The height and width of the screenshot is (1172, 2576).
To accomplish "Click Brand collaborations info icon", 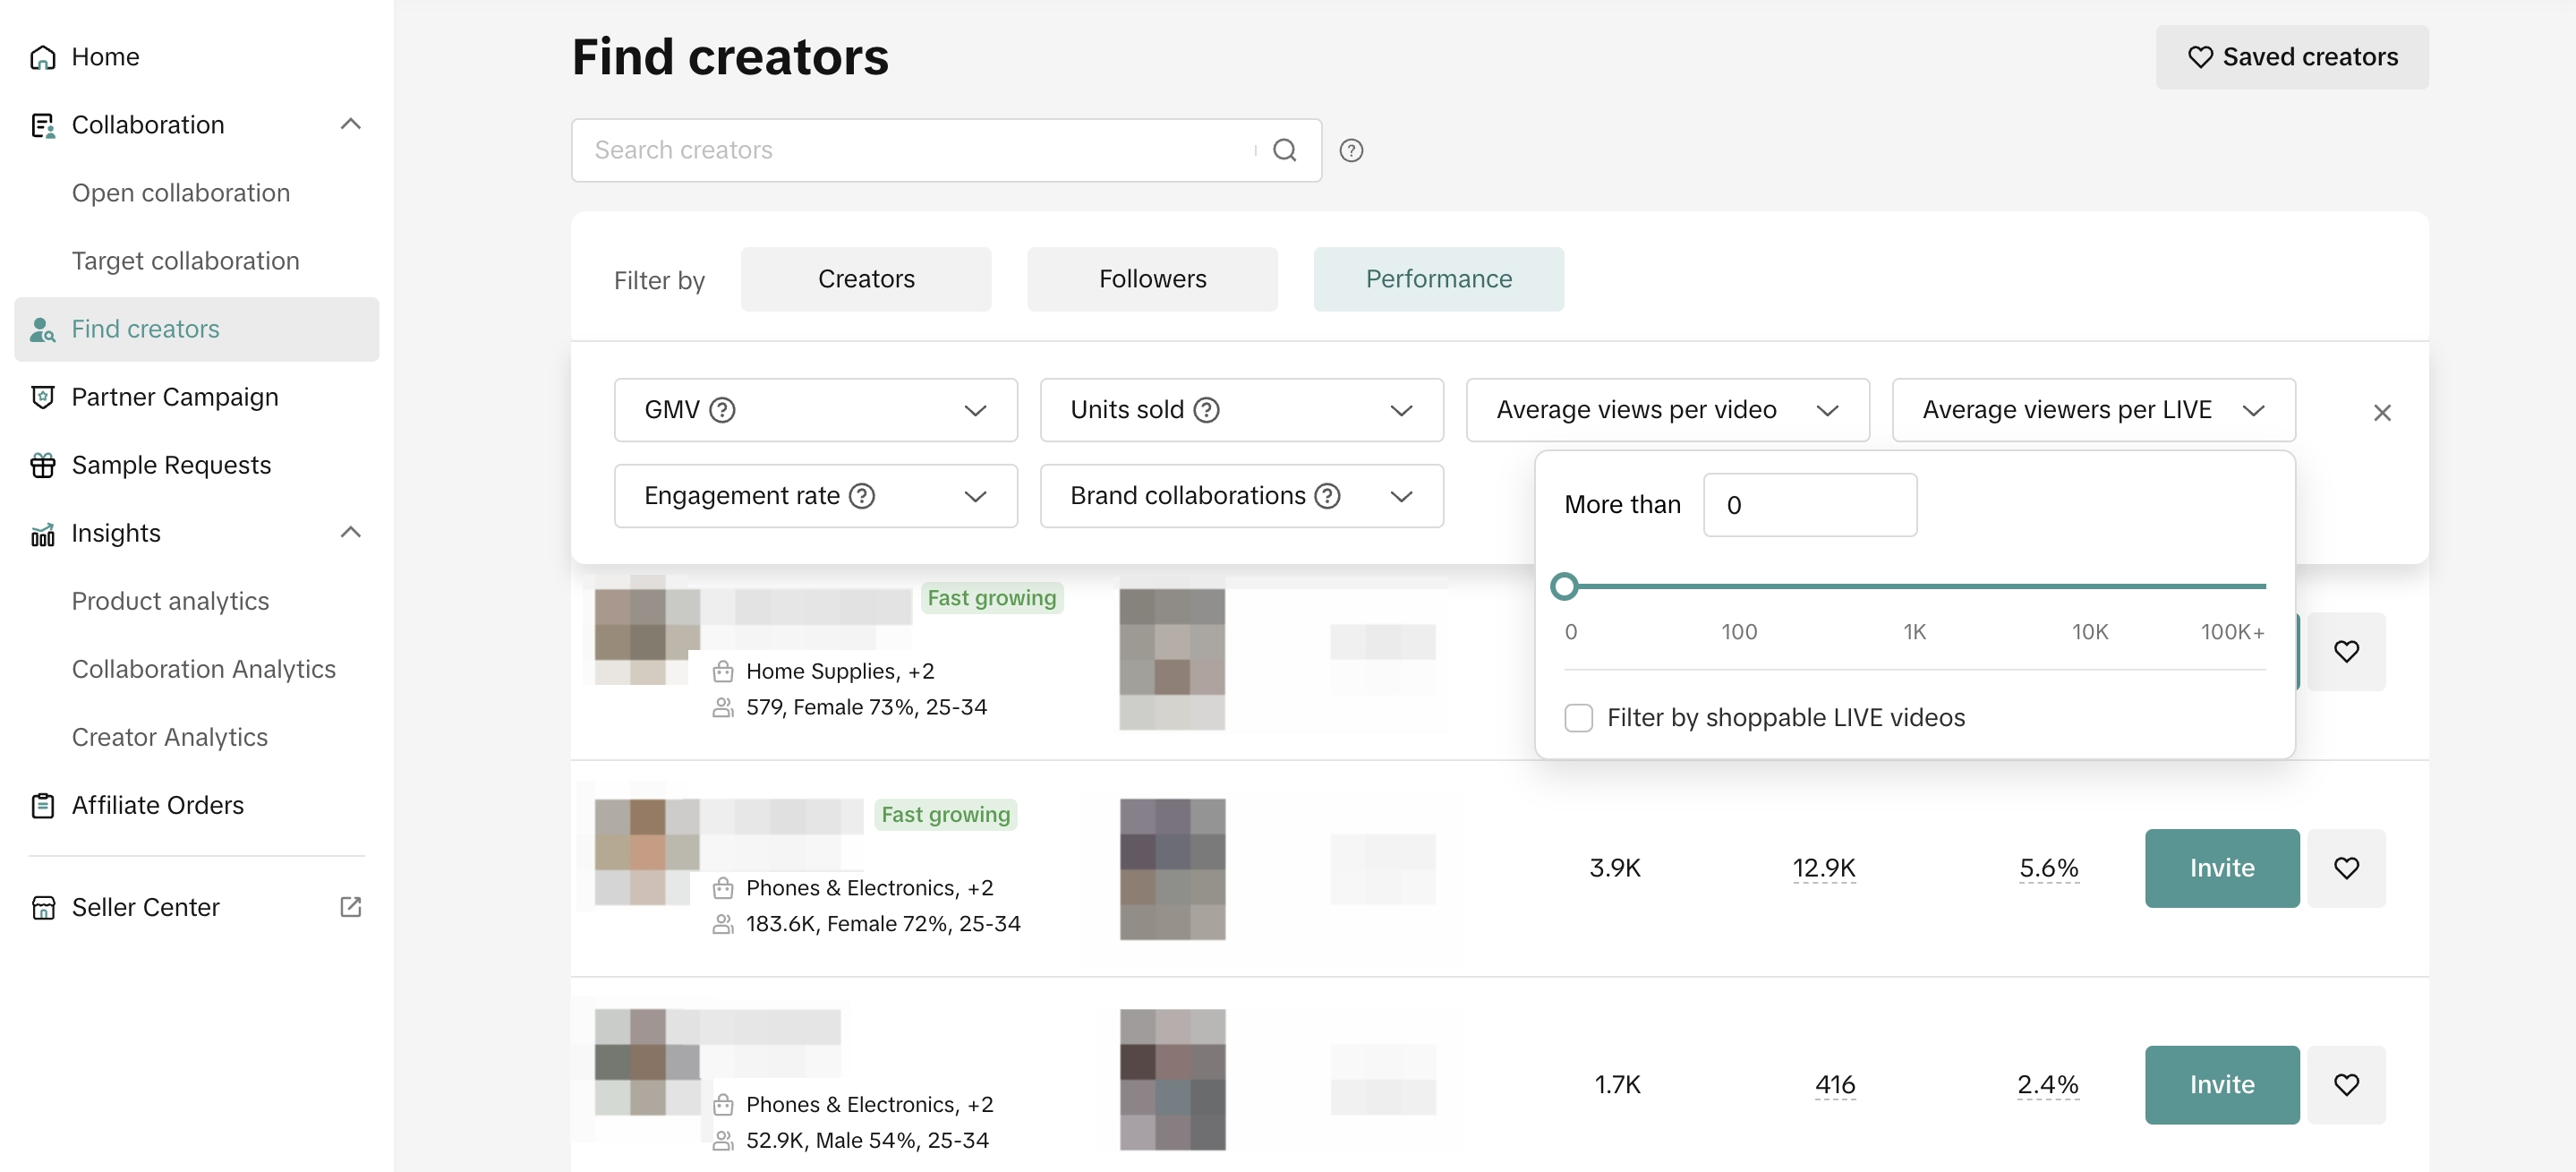I will coord(1327,496).
